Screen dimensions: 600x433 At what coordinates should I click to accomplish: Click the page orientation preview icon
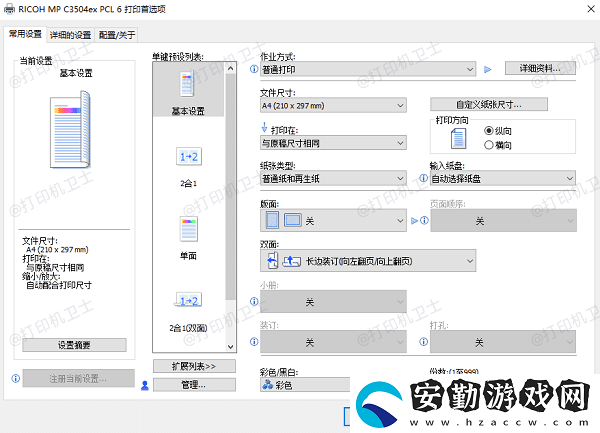458,138
